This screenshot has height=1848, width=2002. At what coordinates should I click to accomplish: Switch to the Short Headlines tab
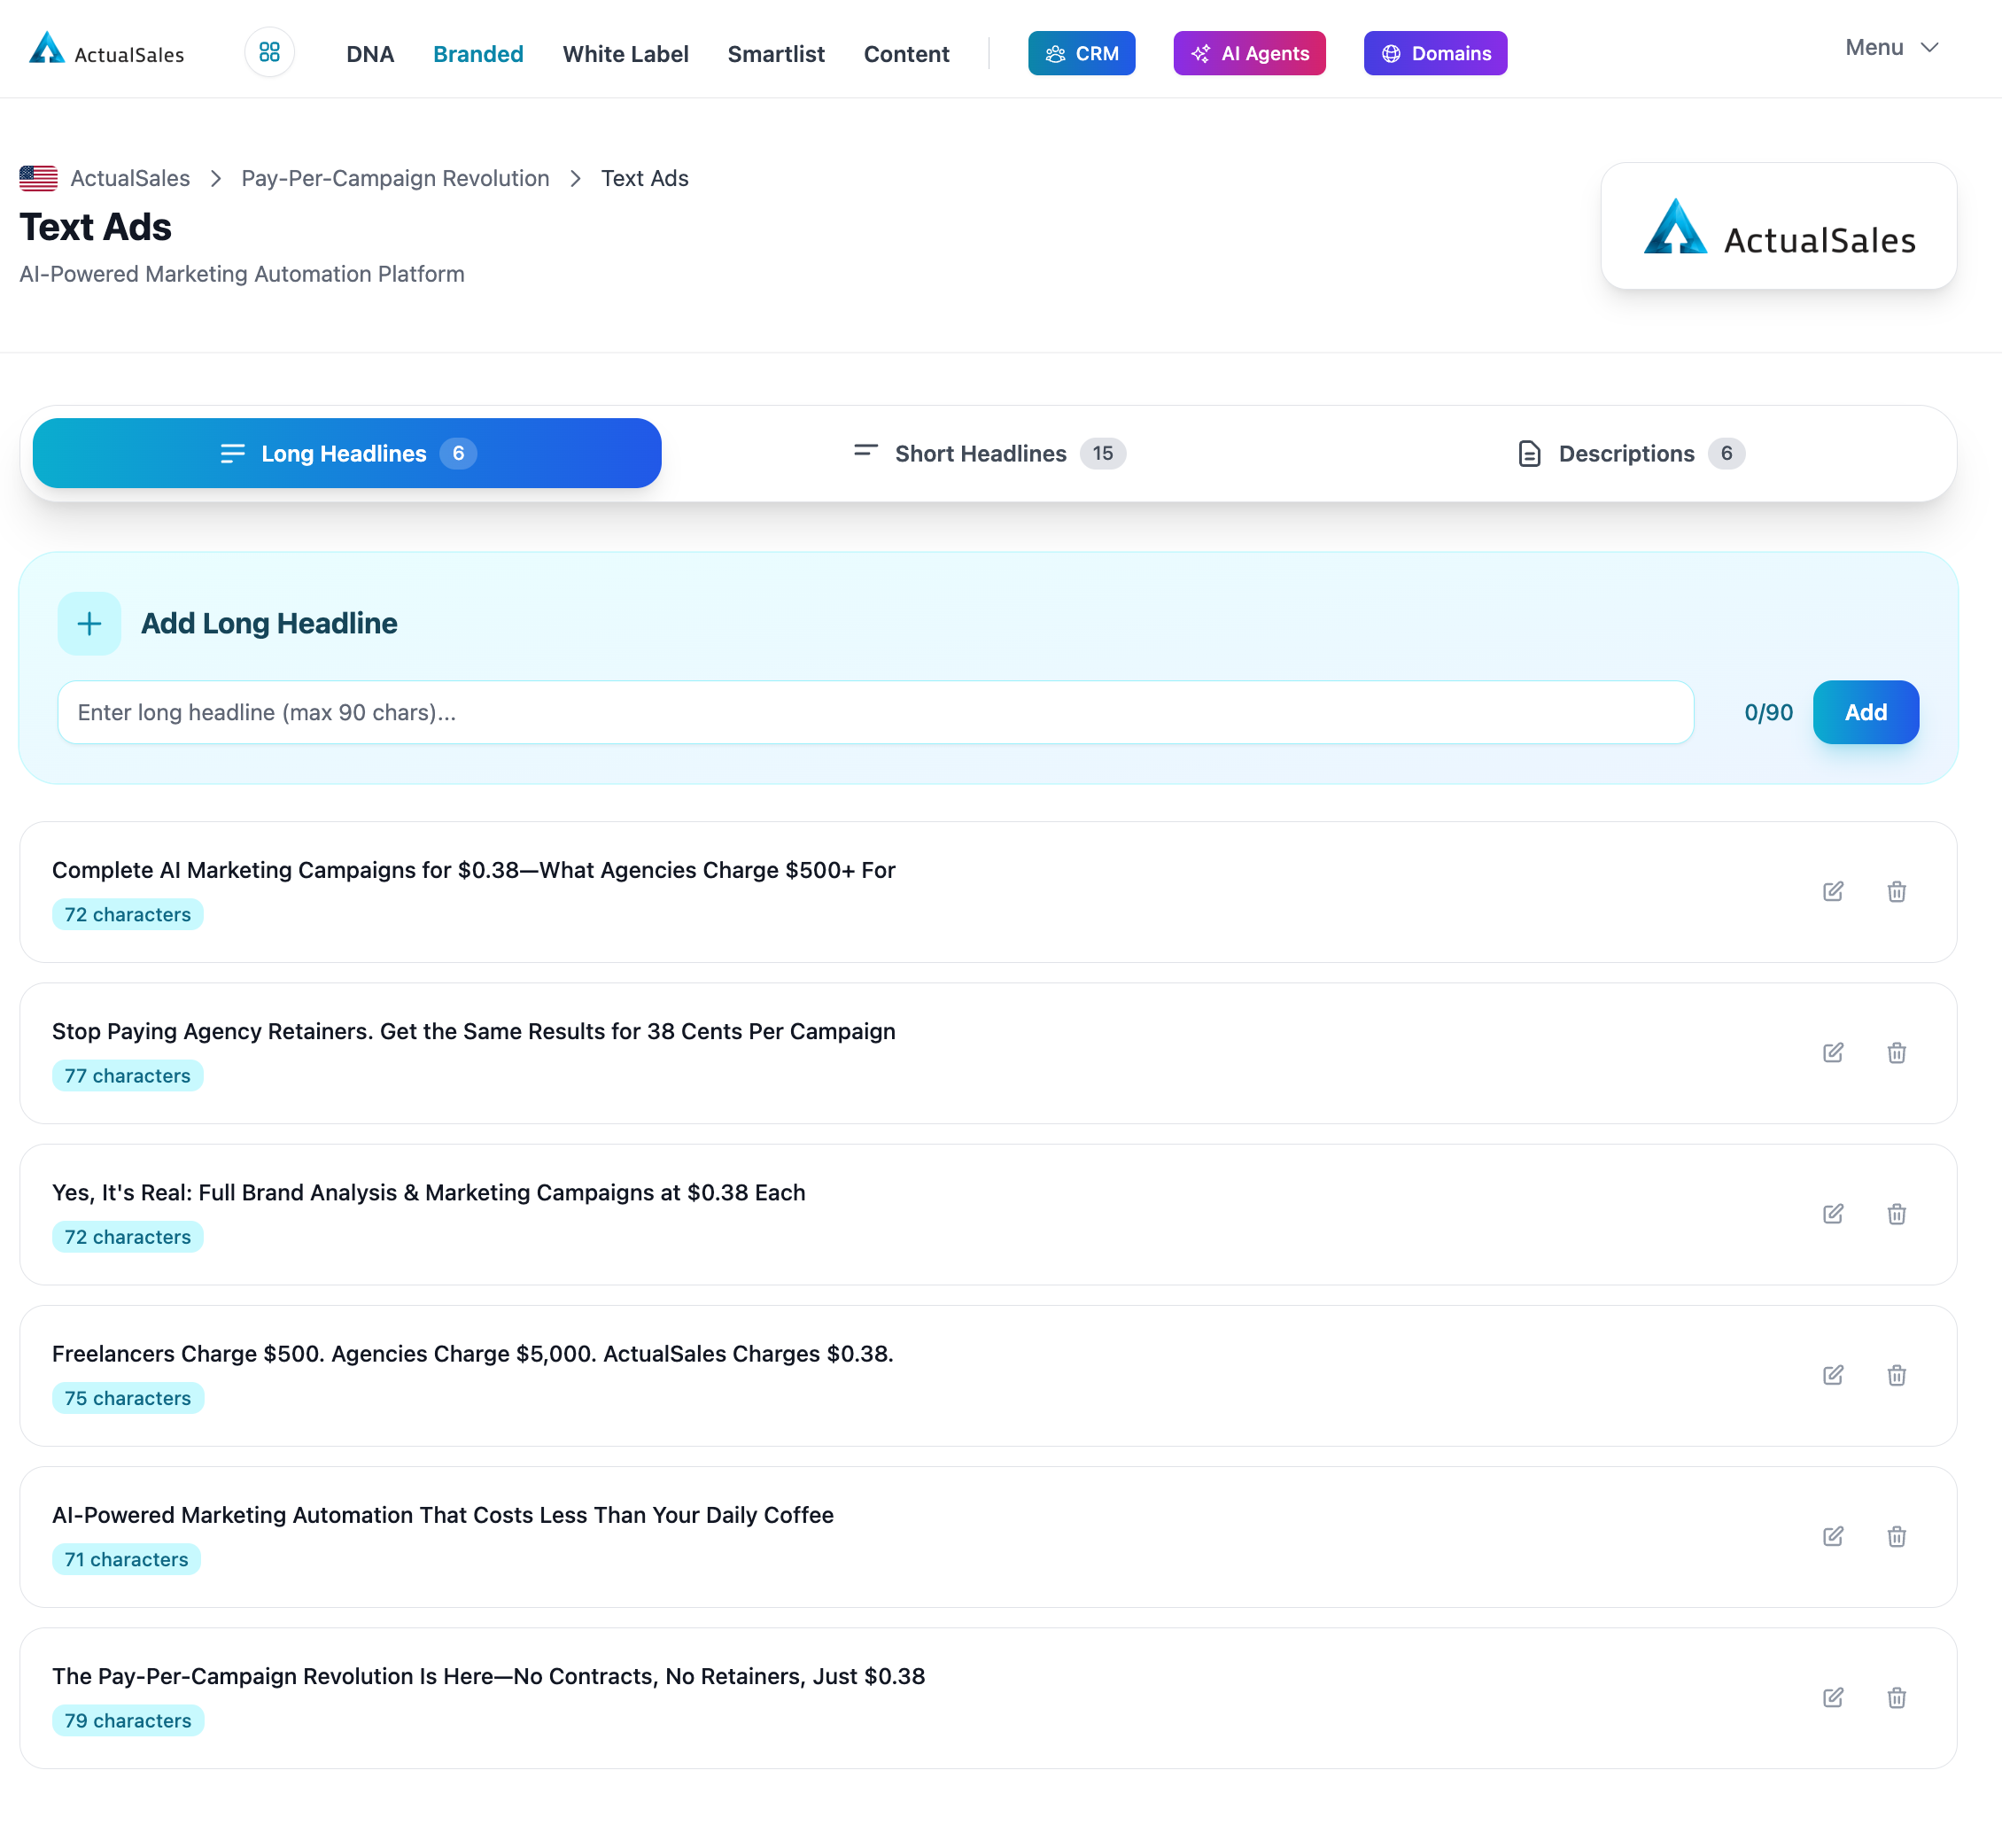(x=985, y=453)
